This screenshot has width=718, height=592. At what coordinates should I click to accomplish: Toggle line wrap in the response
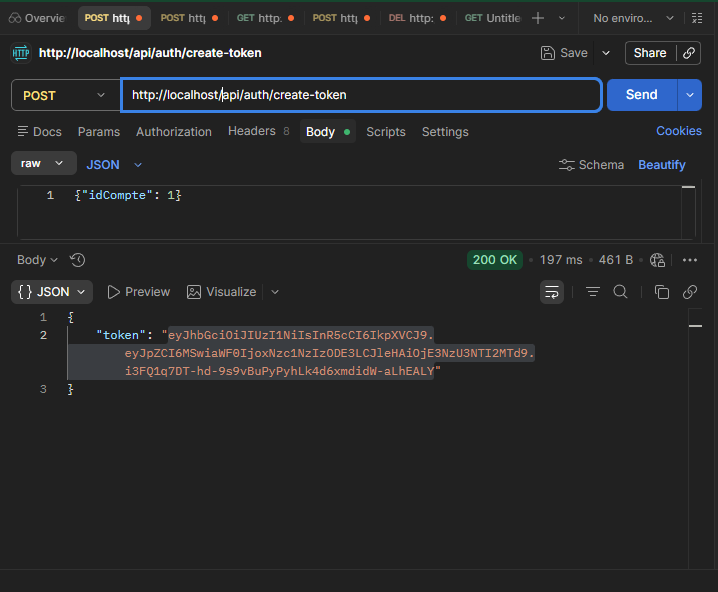click(552, 292)
